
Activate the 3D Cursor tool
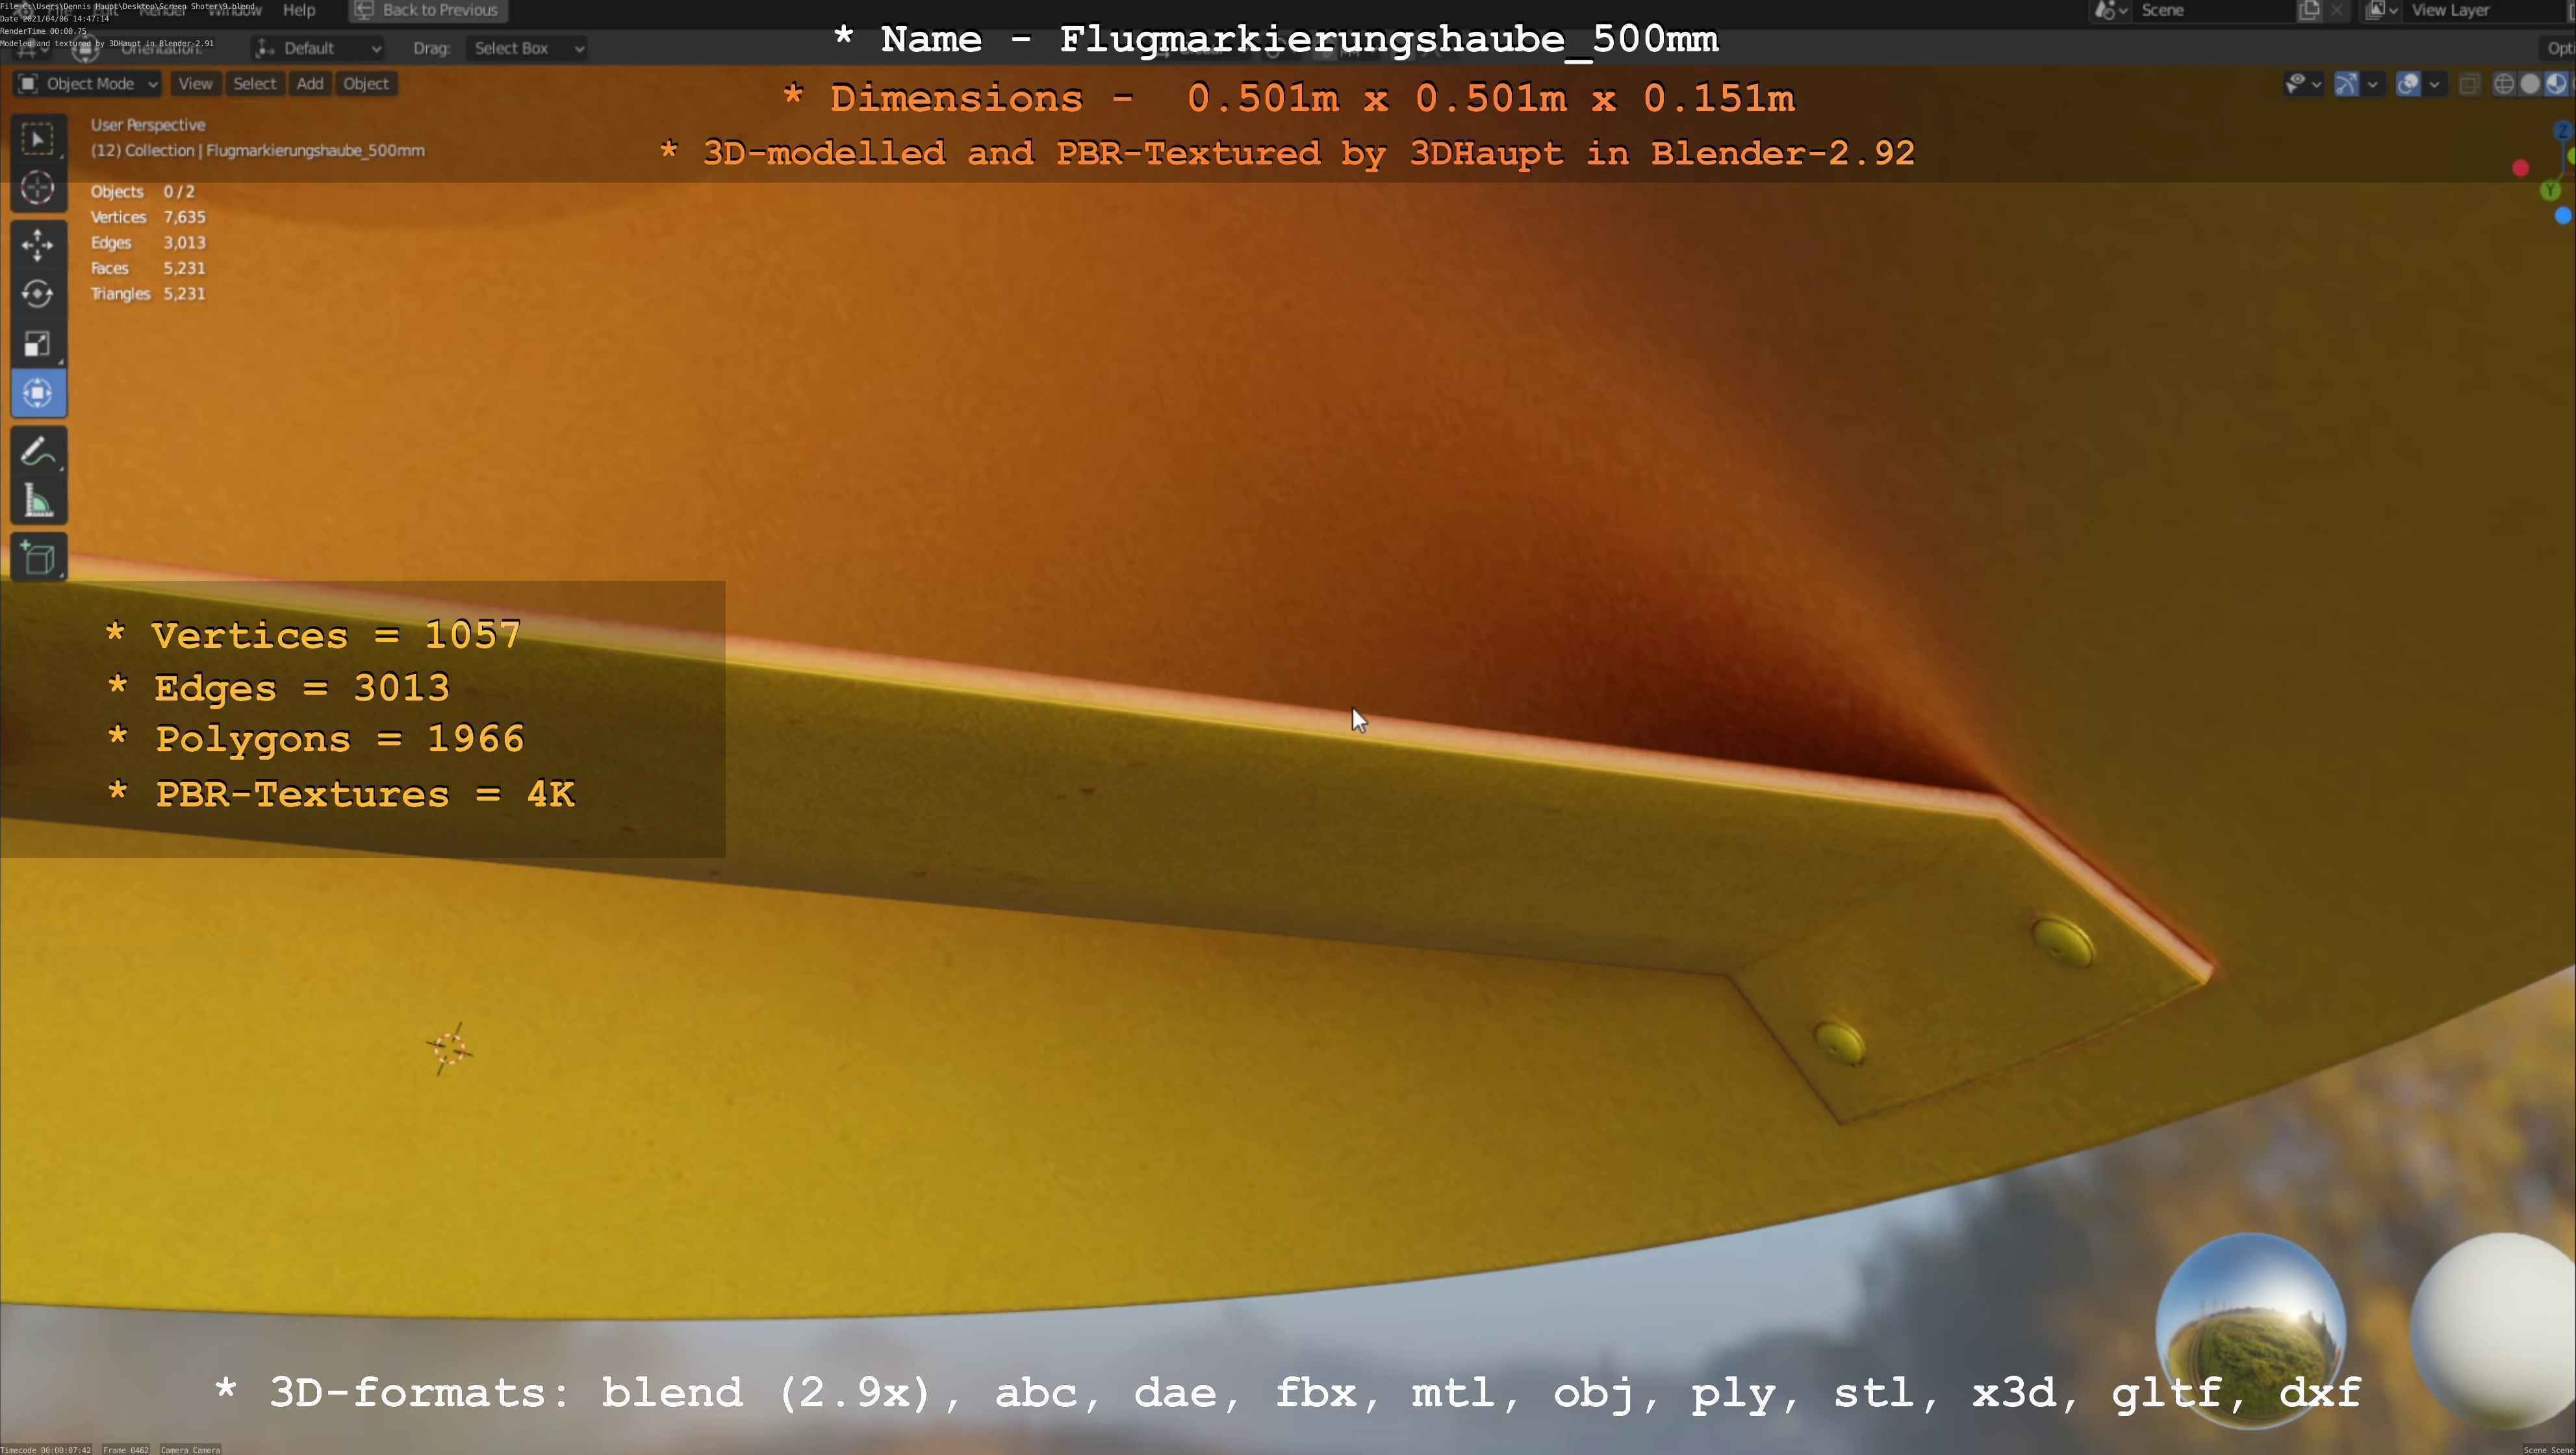[x=38, y=188]
